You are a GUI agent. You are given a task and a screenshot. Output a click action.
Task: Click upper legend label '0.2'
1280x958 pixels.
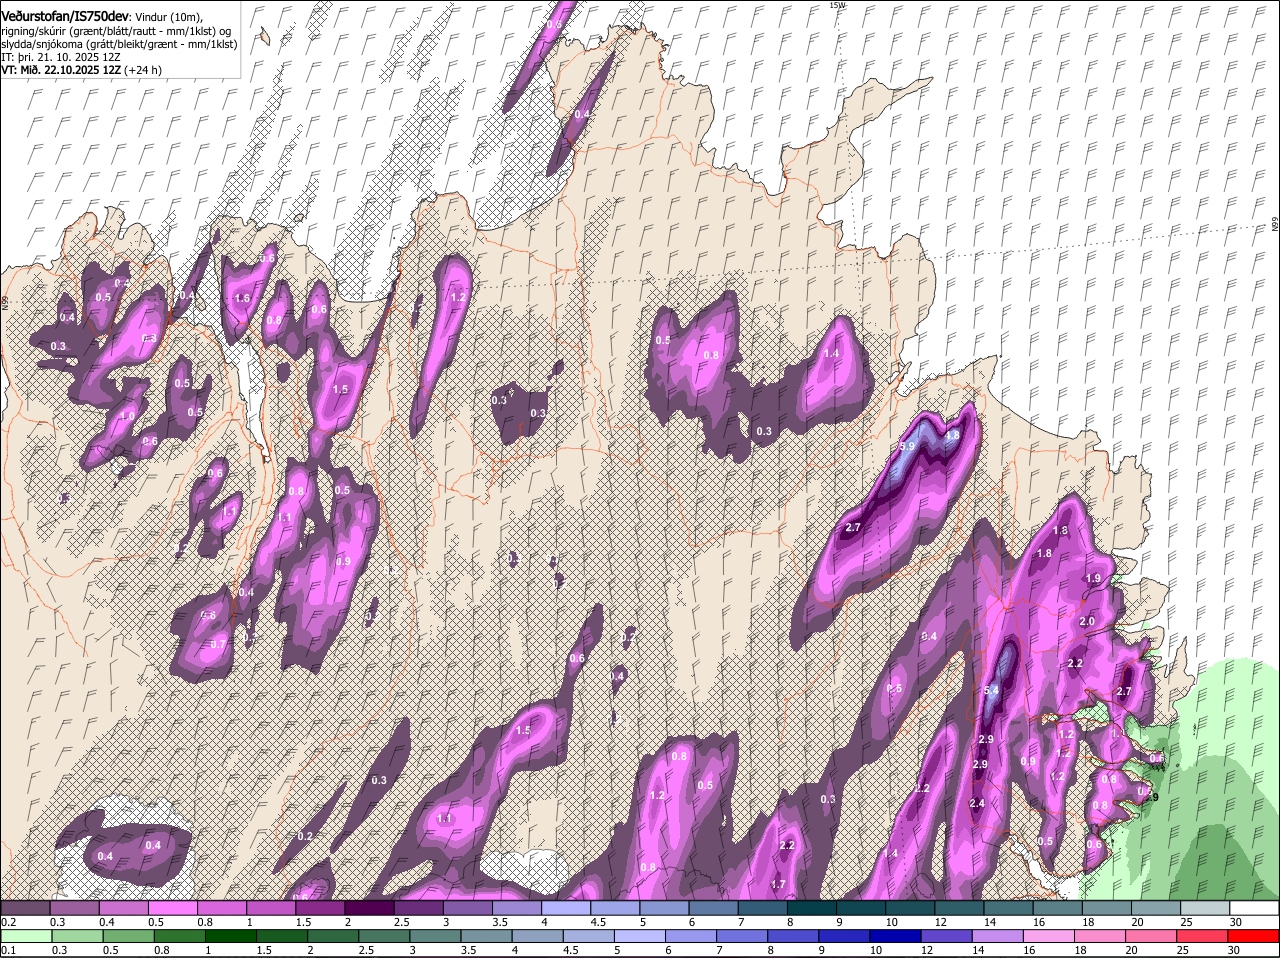[x=8, y=922]
